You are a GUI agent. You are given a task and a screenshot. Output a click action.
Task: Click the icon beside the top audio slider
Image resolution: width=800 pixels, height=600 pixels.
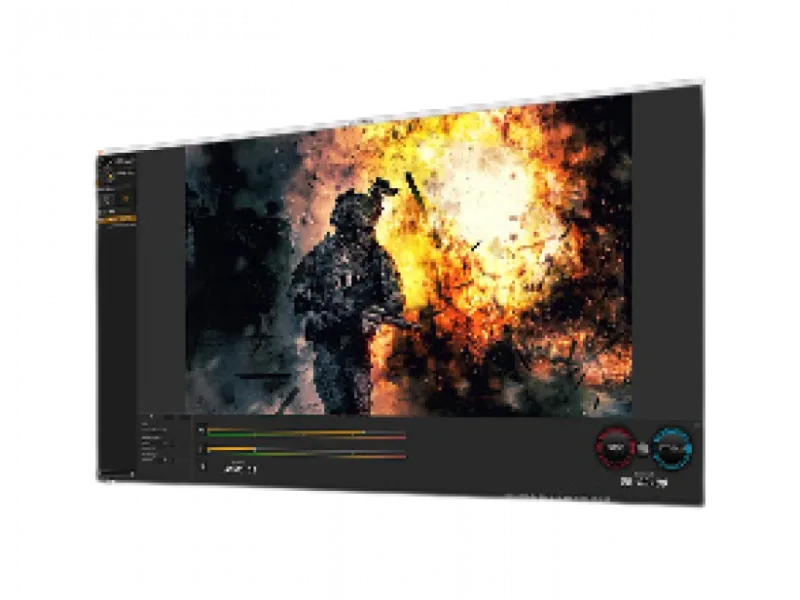point(201,431)
